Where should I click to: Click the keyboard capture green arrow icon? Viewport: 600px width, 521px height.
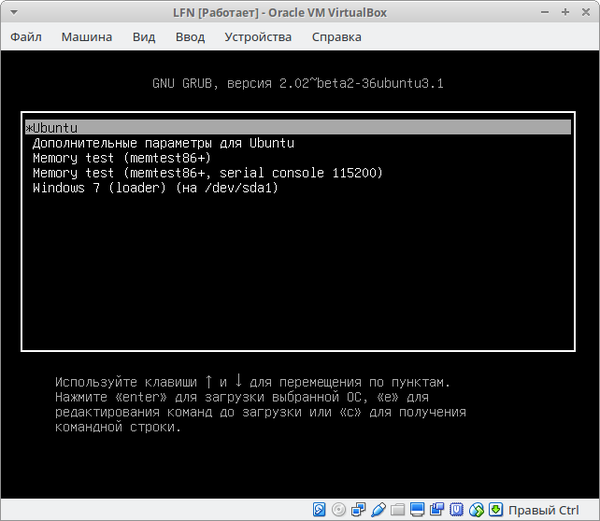coord(497,510)
